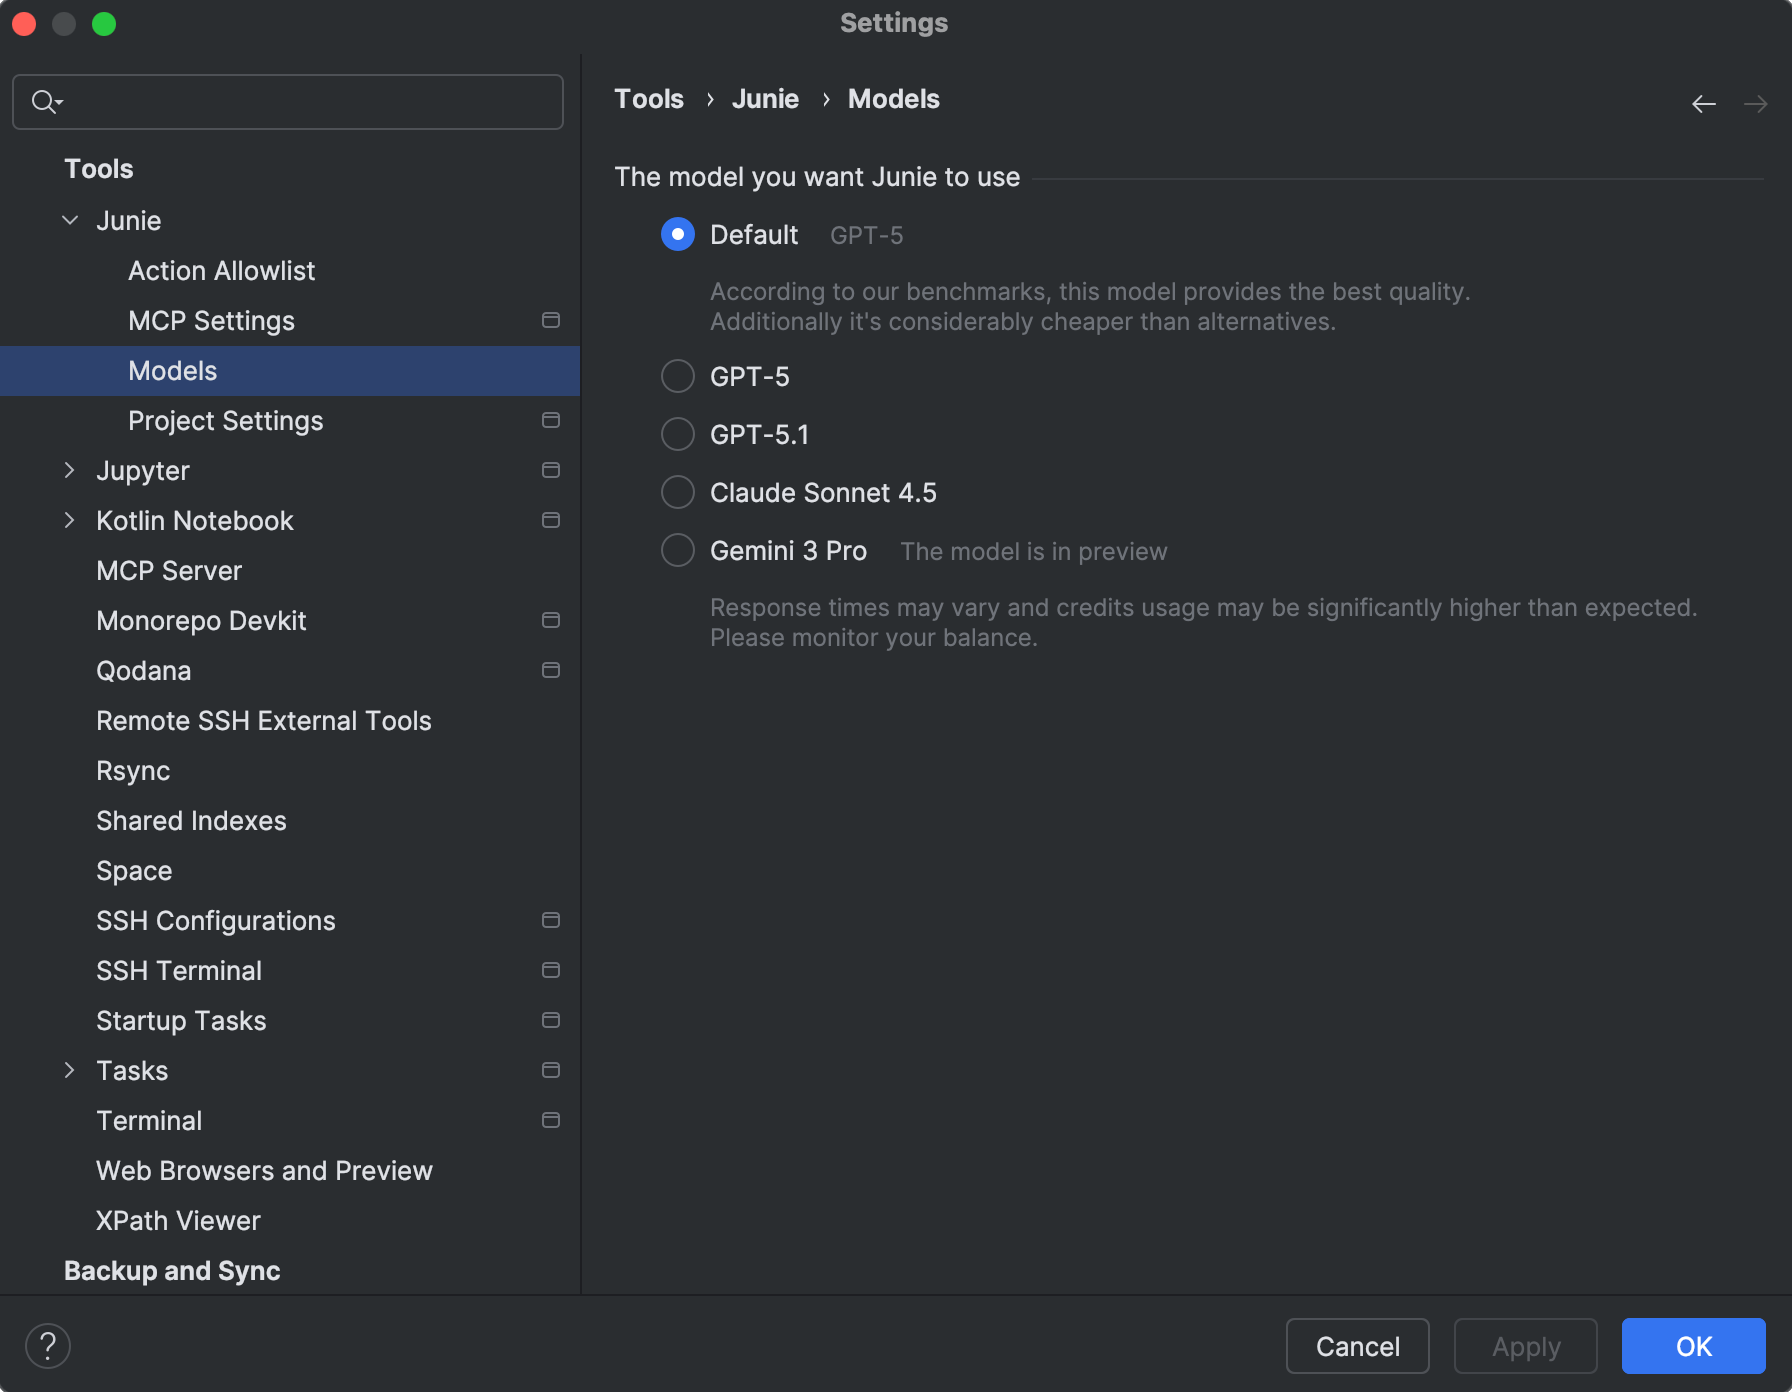This screenshot has height=1392, width=1792.
Task: Click the Junie breadcrumb link
Action: pos(765,99)
